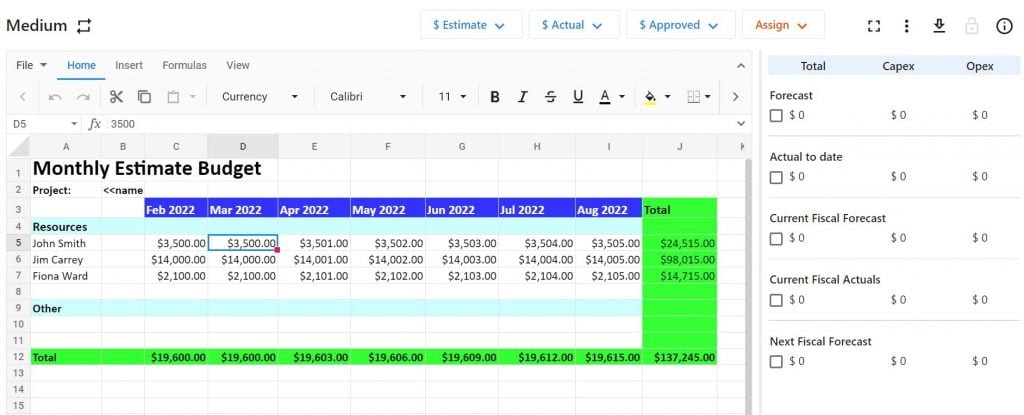
Task: Open the name box D5 dropdown
Action: click(x=74, y=124)
